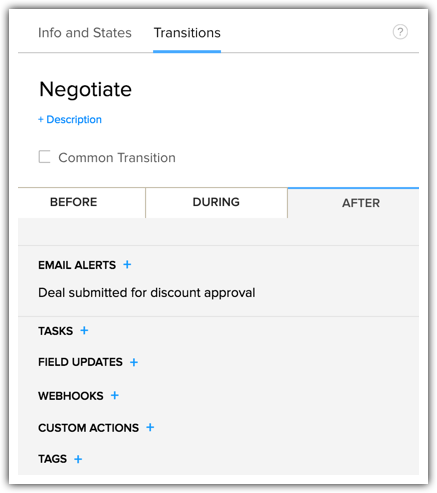Add a tag using the plus icon
The image size is (437, 493).
click(x=78, y=459)
